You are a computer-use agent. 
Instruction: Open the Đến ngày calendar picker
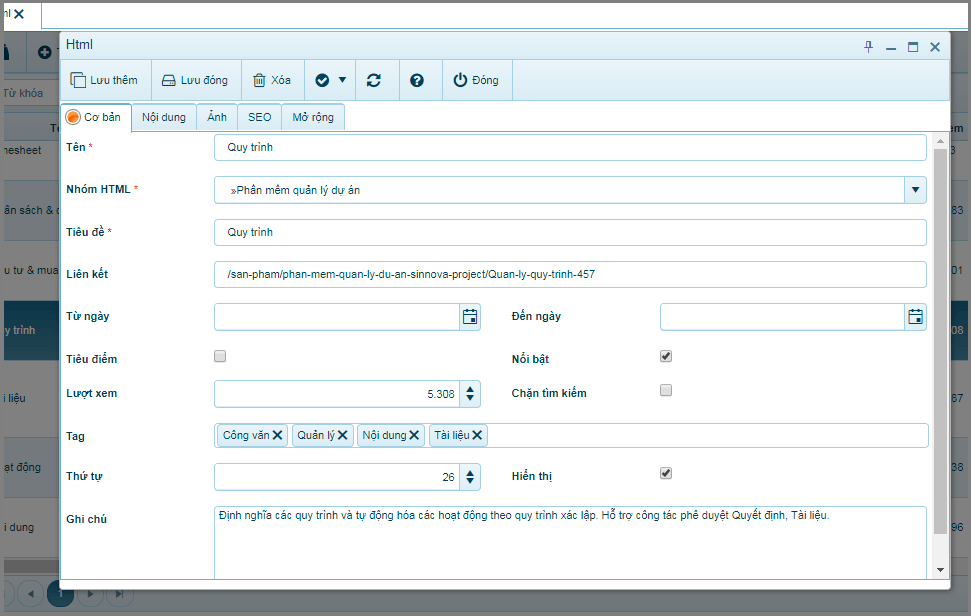(915, 317)
